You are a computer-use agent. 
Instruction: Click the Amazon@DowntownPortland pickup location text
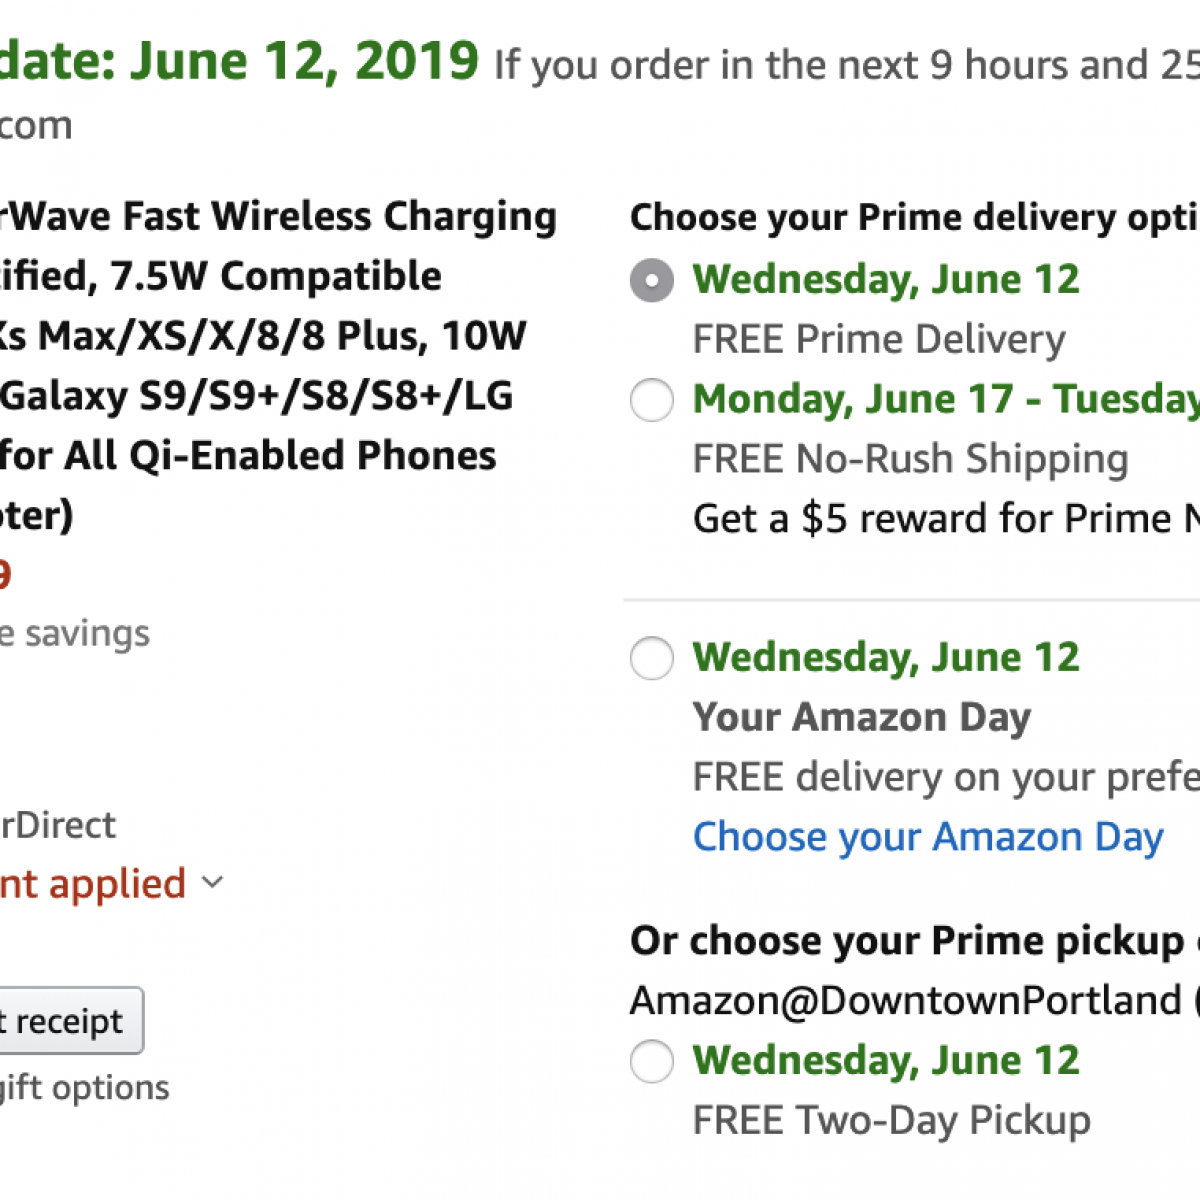pyautogui.click(x=905, y=1000)
